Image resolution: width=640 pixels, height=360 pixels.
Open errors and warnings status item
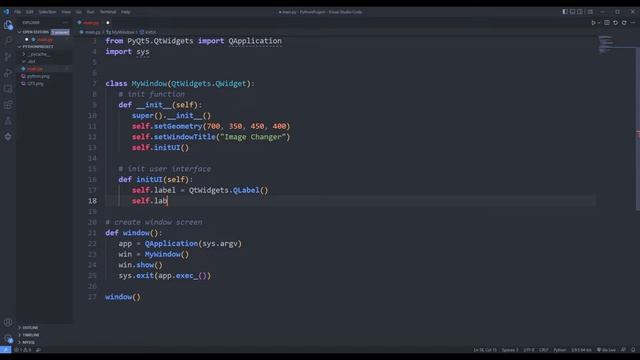[x=23, y=350]
